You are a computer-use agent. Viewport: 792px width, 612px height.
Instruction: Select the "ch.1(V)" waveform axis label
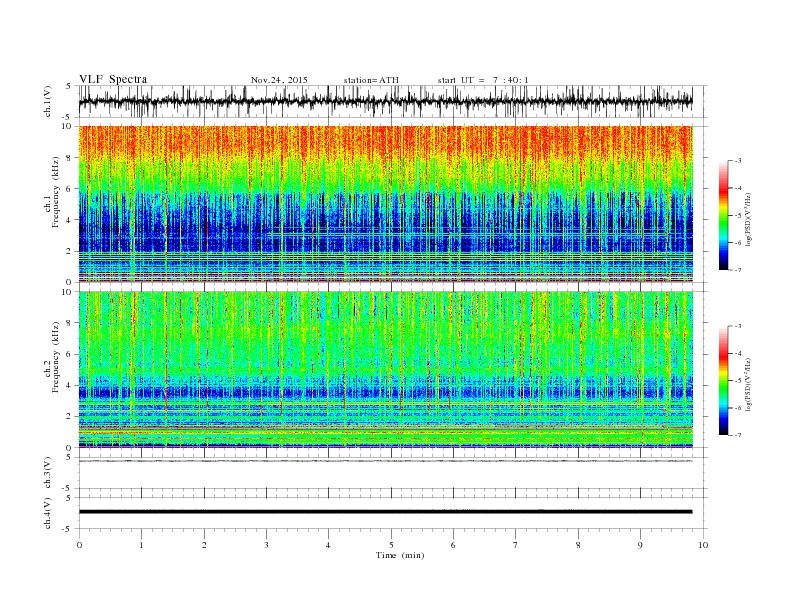(48, 102)
